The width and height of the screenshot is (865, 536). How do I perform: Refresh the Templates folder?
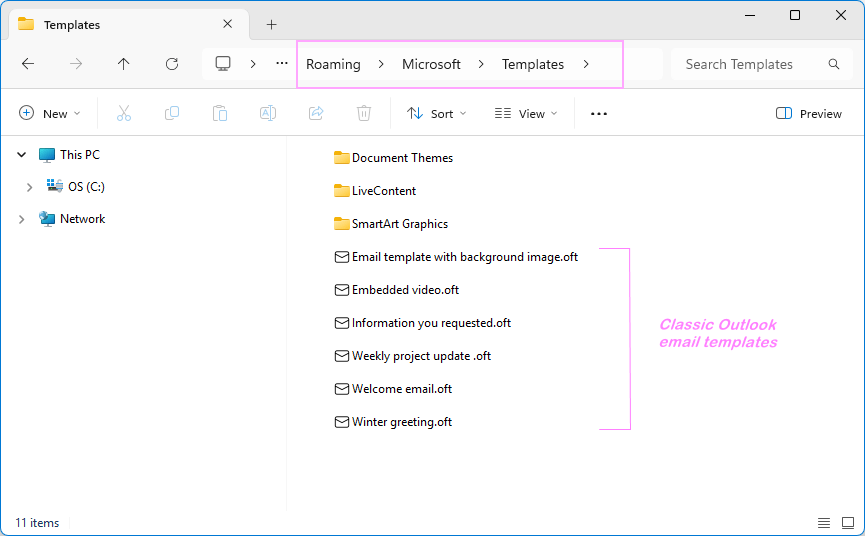coord(172,64)
